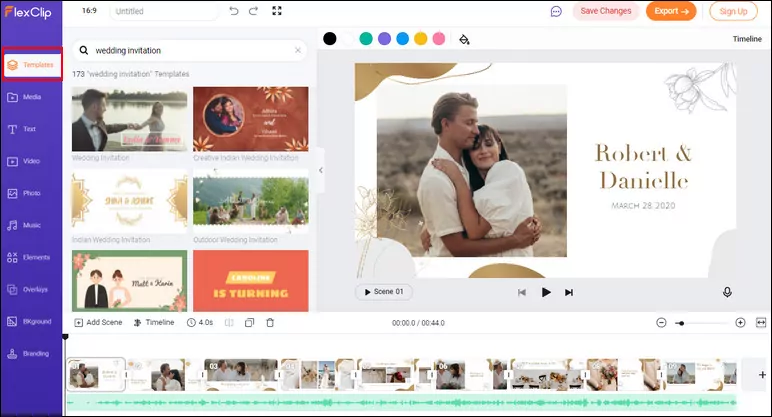Enter fullscreen preview mode
The image size is (772, 417).
pos(277,11)
